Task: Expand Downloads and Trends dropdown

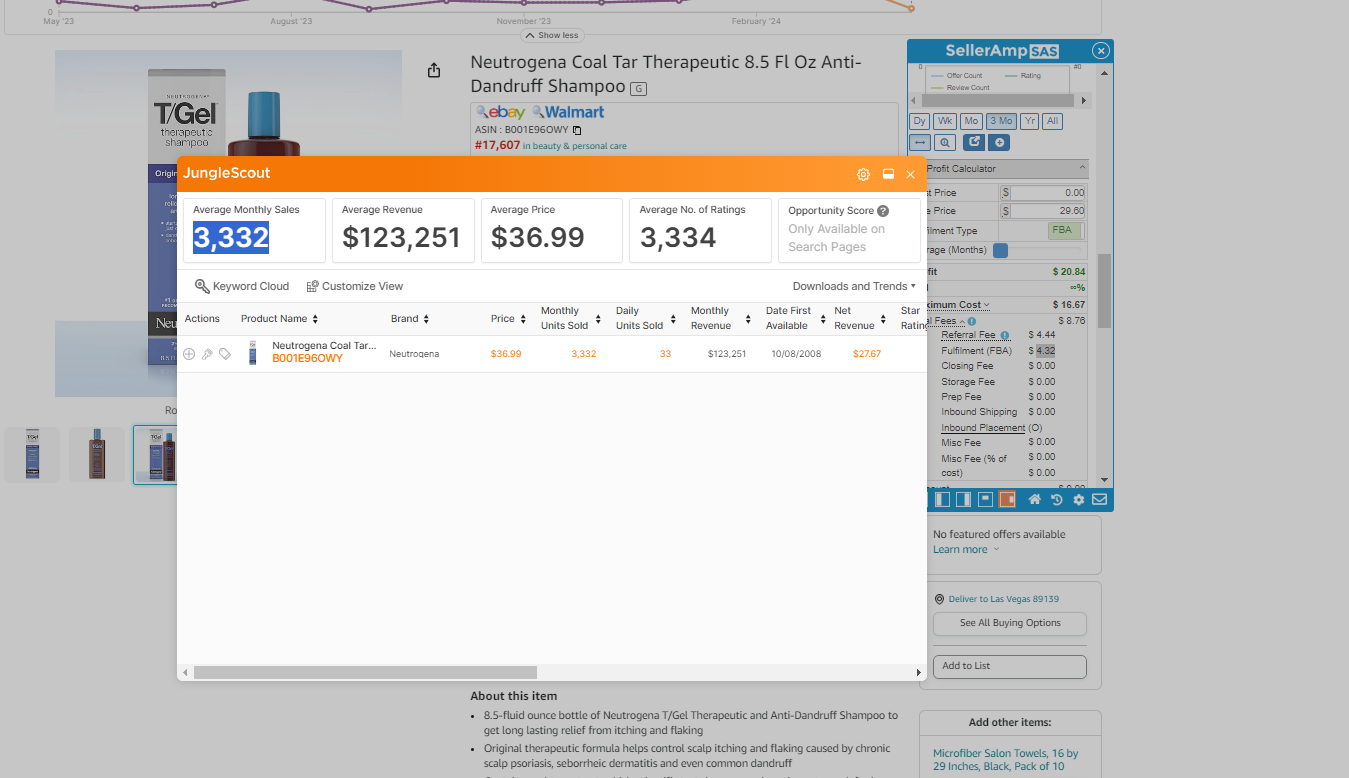Action: (x=854, y=286)
